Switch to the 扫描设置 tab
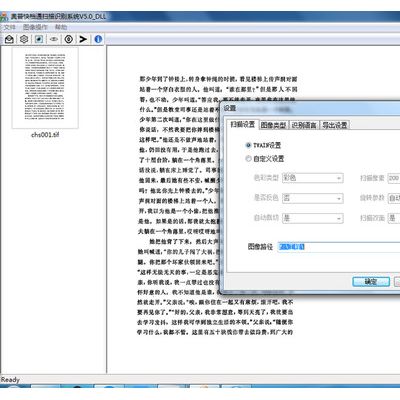The width and height of the screenshot is (400, 400). [x=243, y=125]
